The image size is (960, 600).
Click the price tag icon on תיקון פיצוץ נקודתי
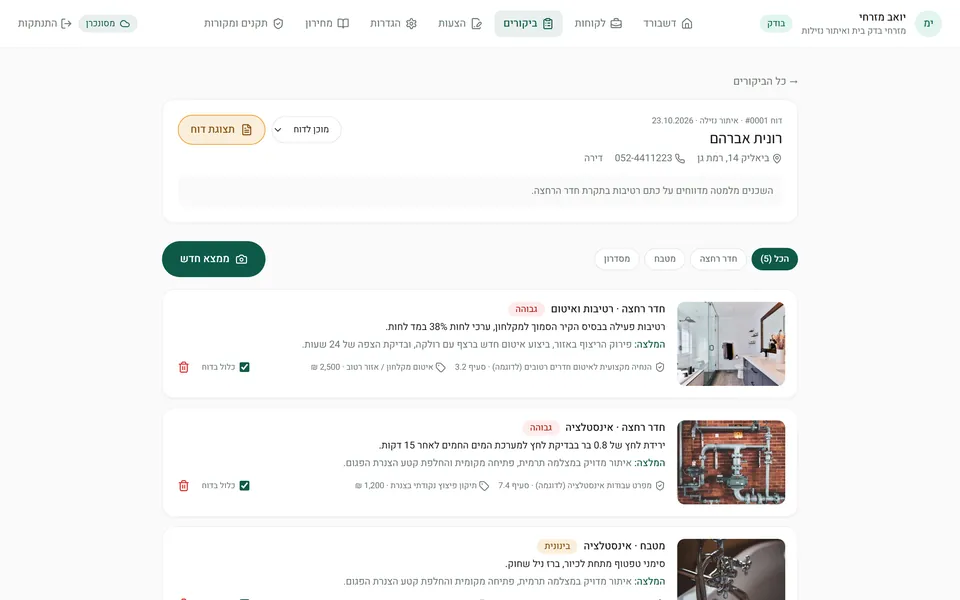click(x=484, y=486)
